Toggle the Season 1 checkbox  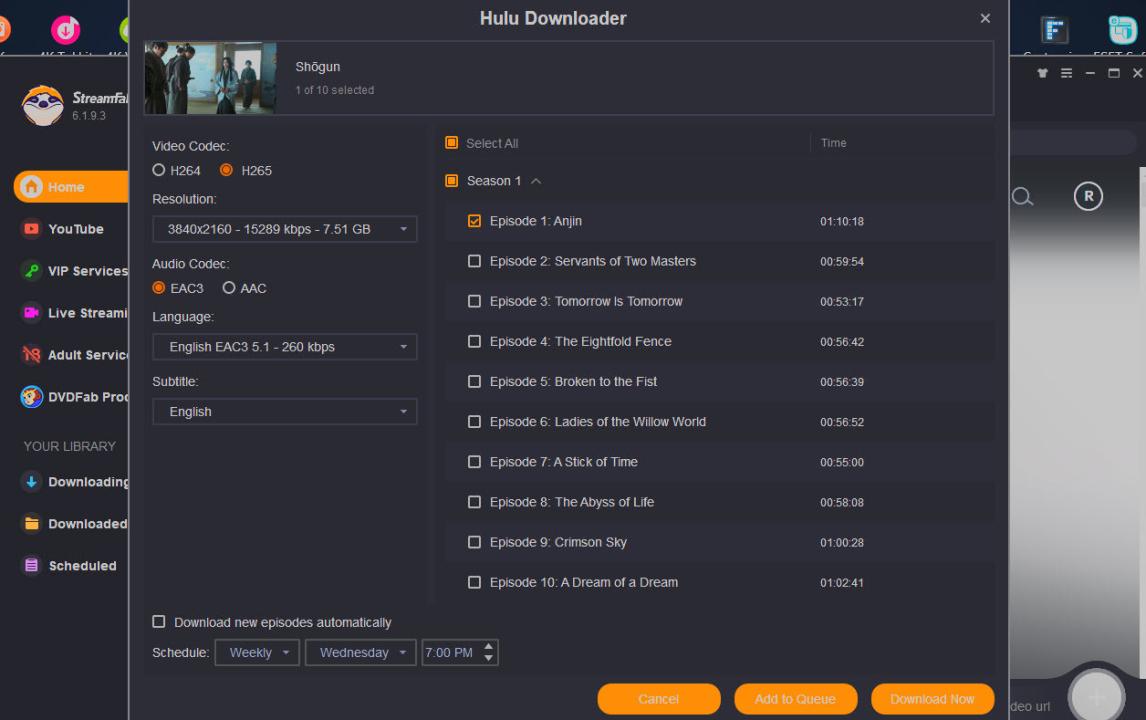(452, 181)
